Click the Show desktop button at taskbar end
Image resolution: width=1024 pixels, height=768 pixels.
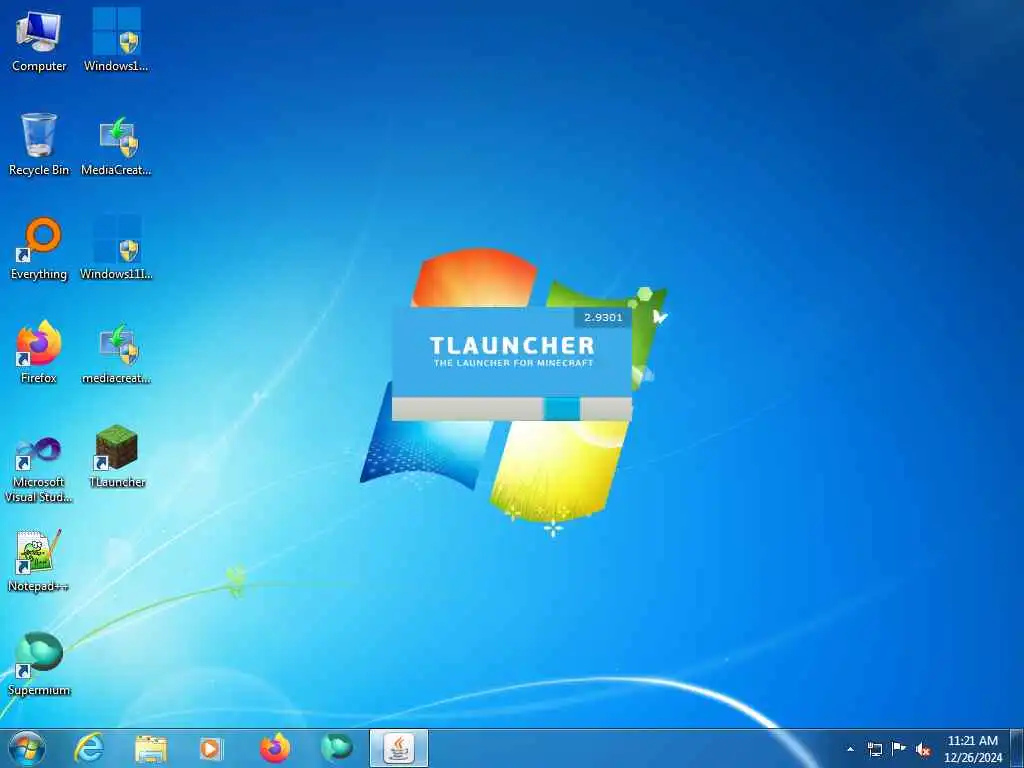click(x=1017, y=748)
